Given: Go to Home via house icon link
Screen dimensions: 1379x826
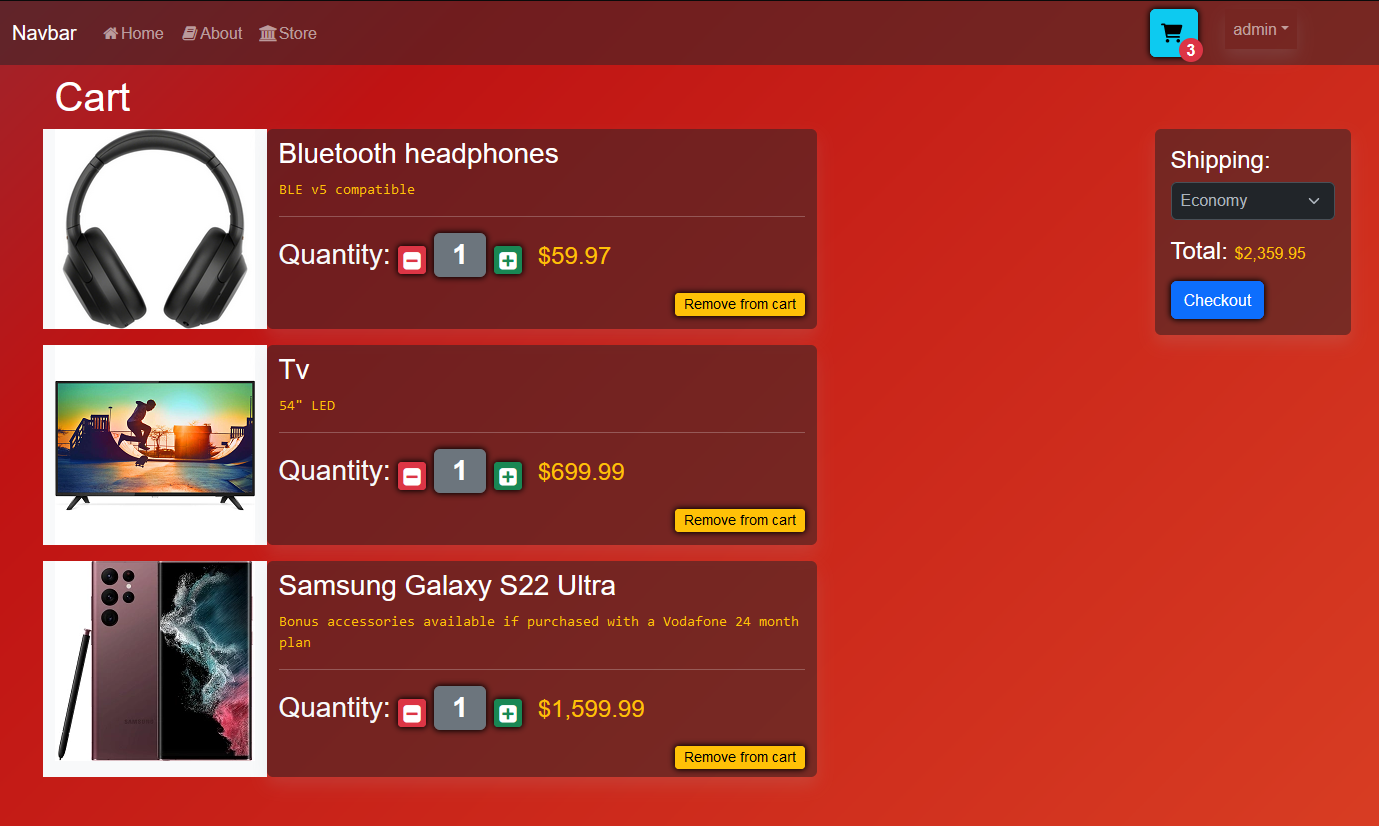Looking at the screenshot, I should tap(133, 33).
